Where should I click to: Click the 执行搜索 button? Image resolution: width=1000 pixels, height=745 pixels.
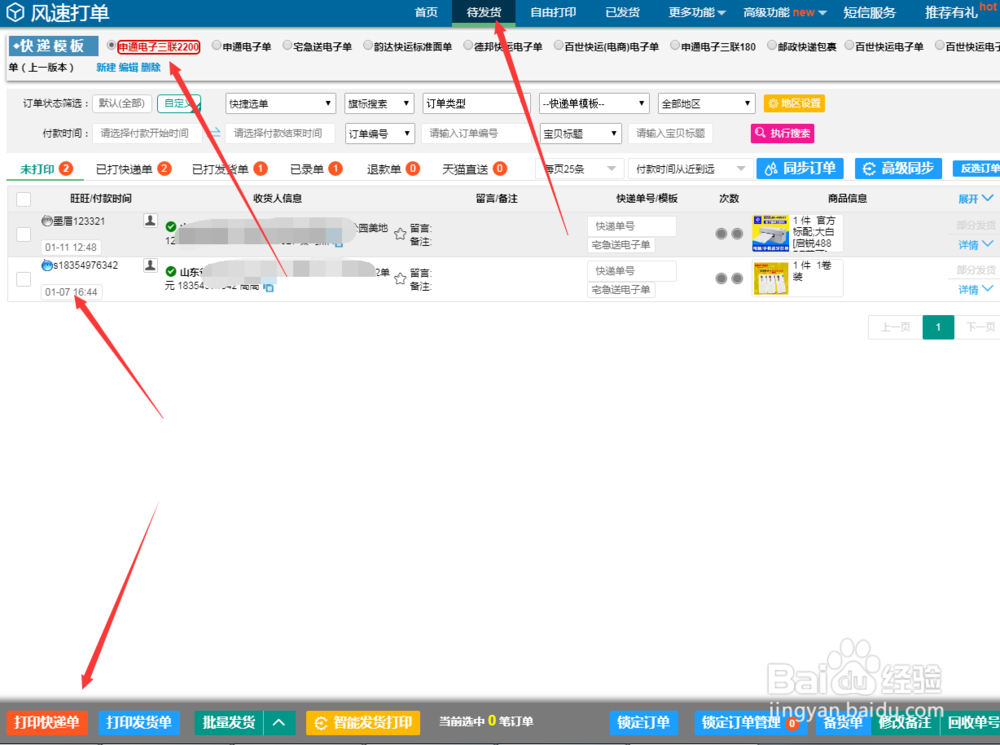783,133
